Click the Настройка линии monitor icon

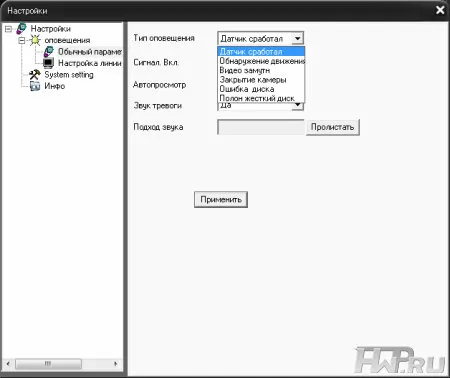(49, 63)
